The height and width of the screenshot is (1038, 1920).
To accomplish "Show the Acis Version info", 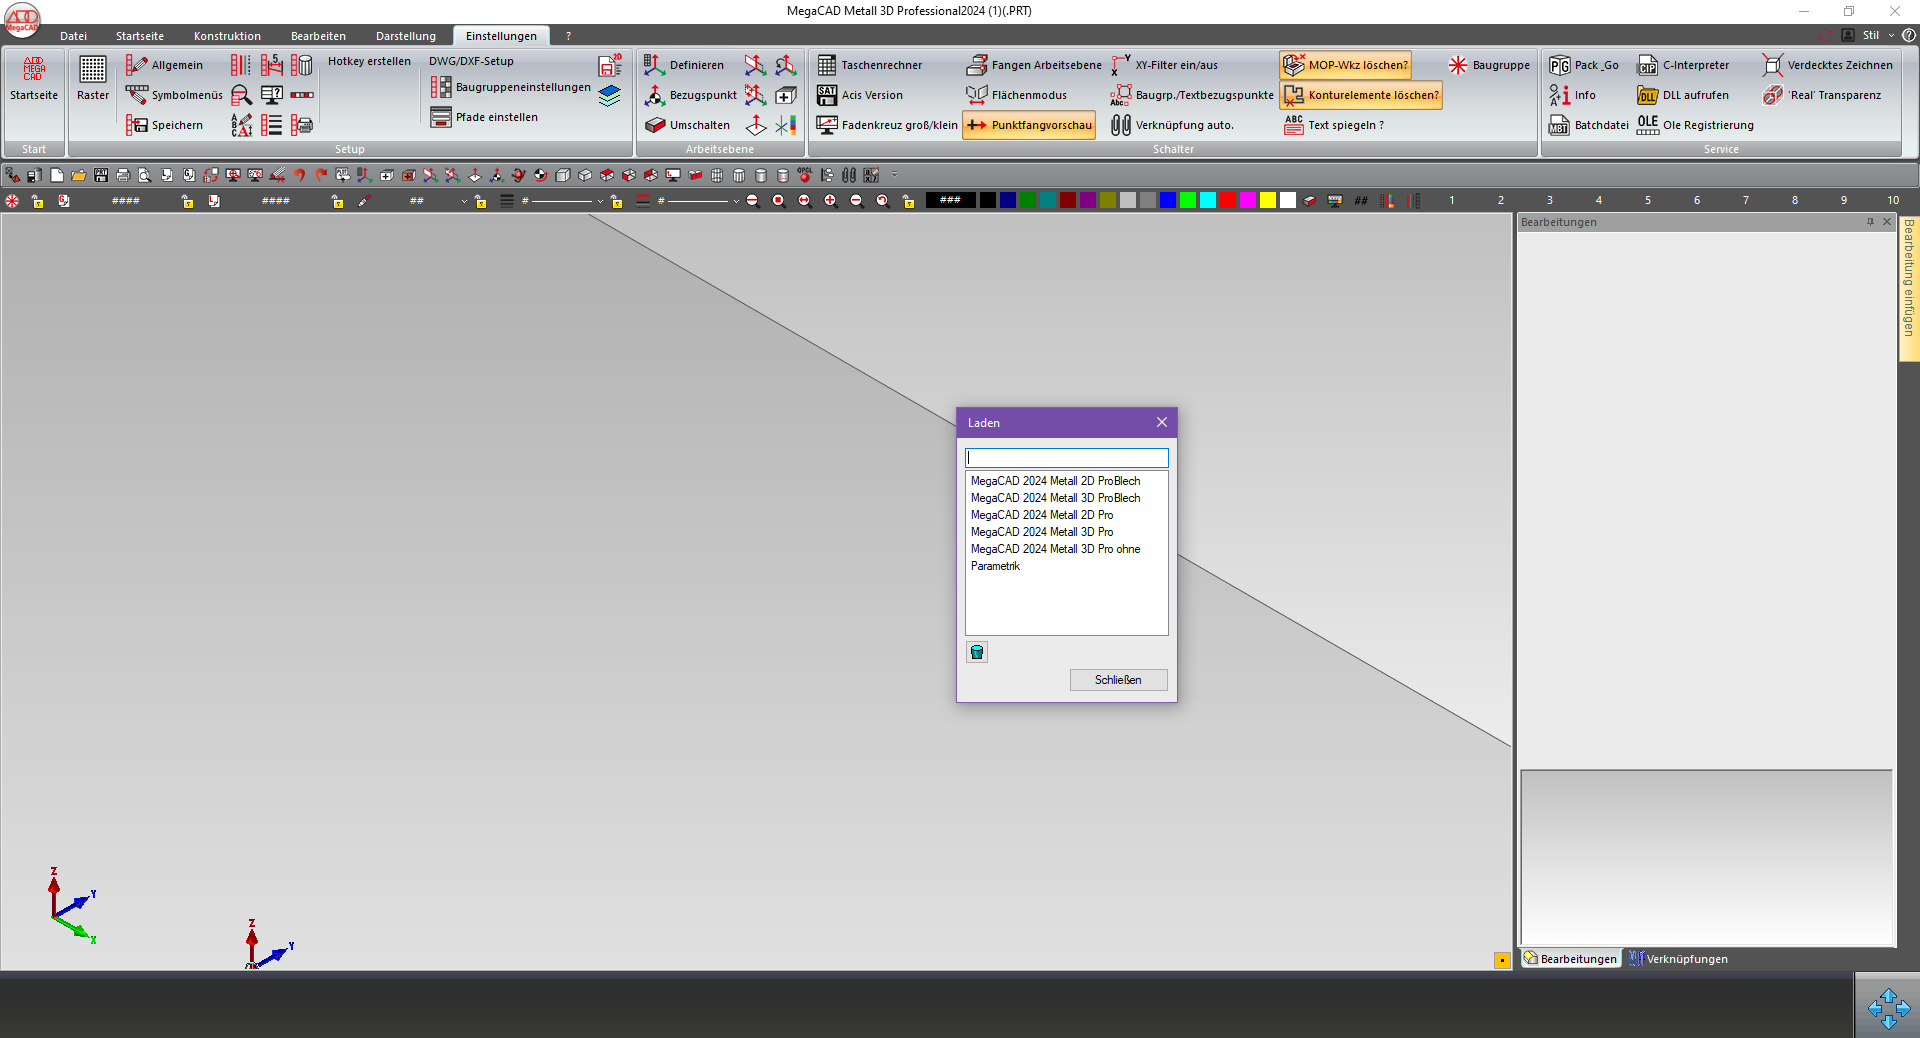I will click(x=860, y=95).
